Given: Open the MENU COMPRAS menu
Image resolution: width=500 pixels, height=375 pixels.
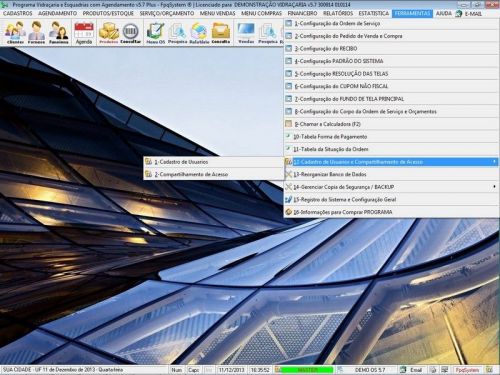Looking at the screenshot, I should [261, 13].
